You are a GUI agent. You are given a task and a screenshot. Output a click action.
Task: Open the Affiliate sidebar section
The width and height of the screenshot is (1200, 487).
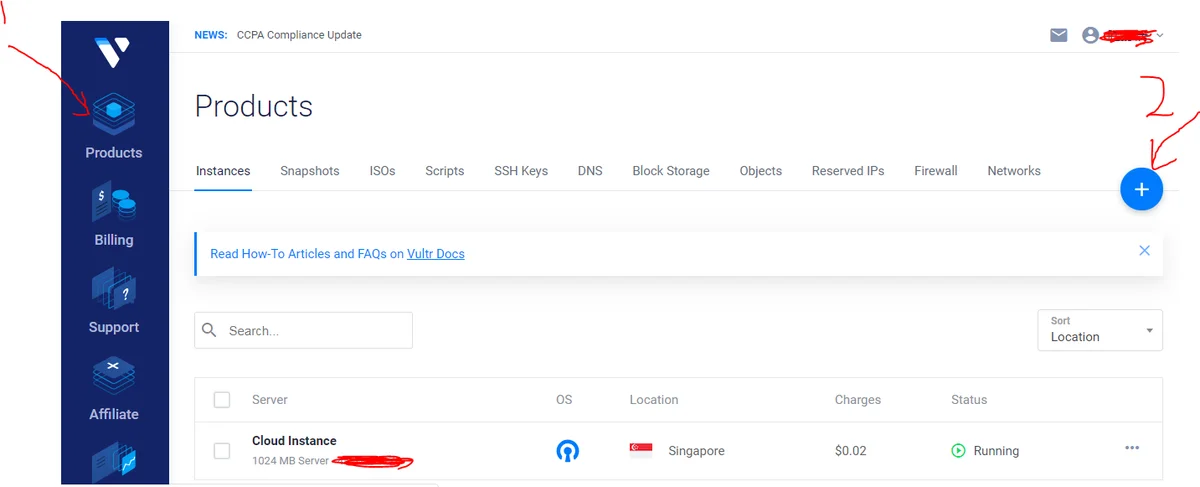click(x=114, y=389)
